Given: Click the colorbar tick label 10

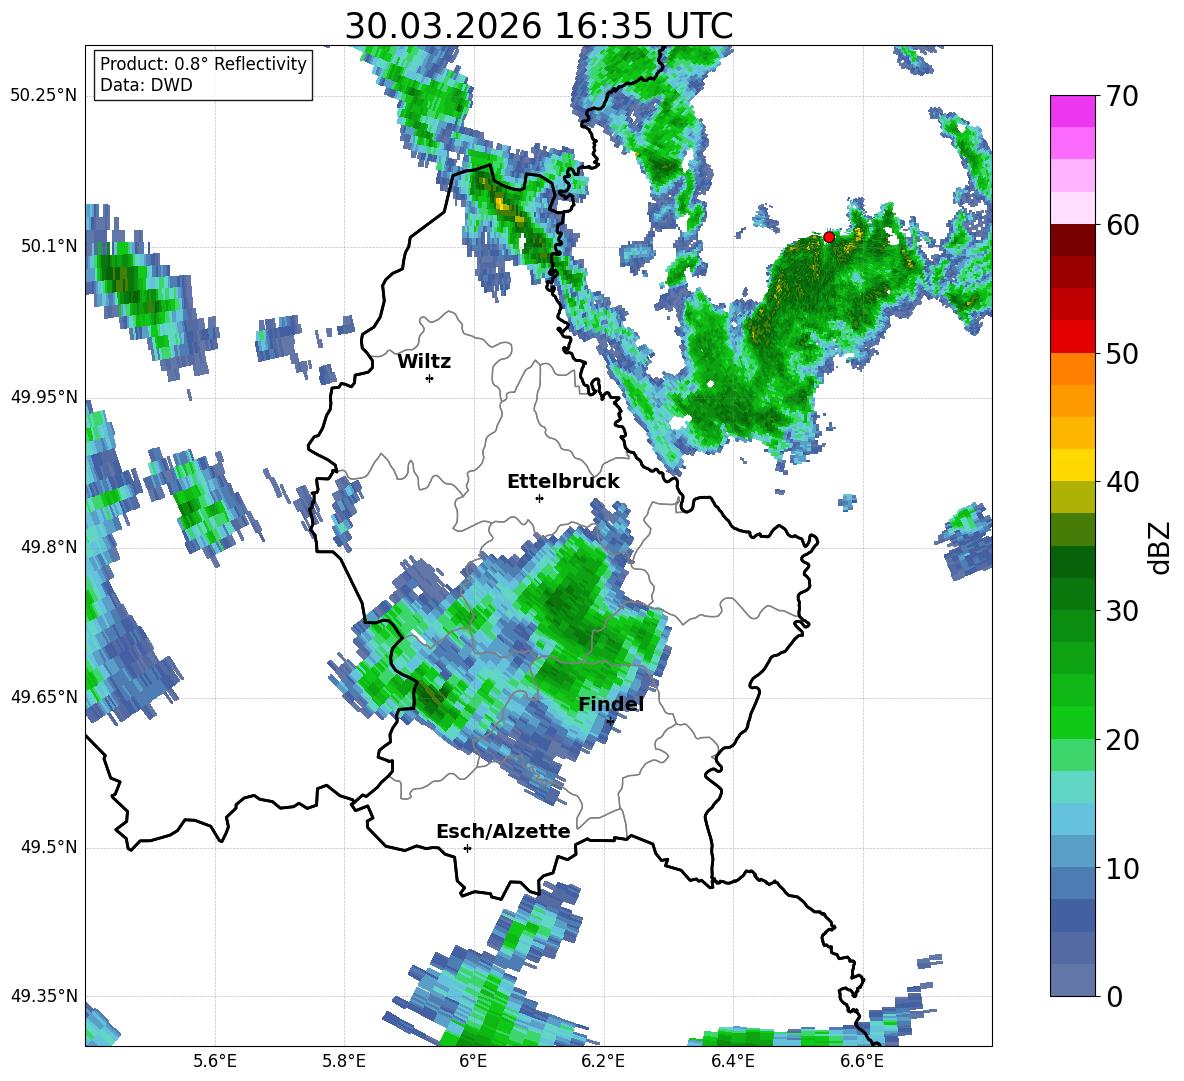Looking at the screenshot, I should 1121,869.
